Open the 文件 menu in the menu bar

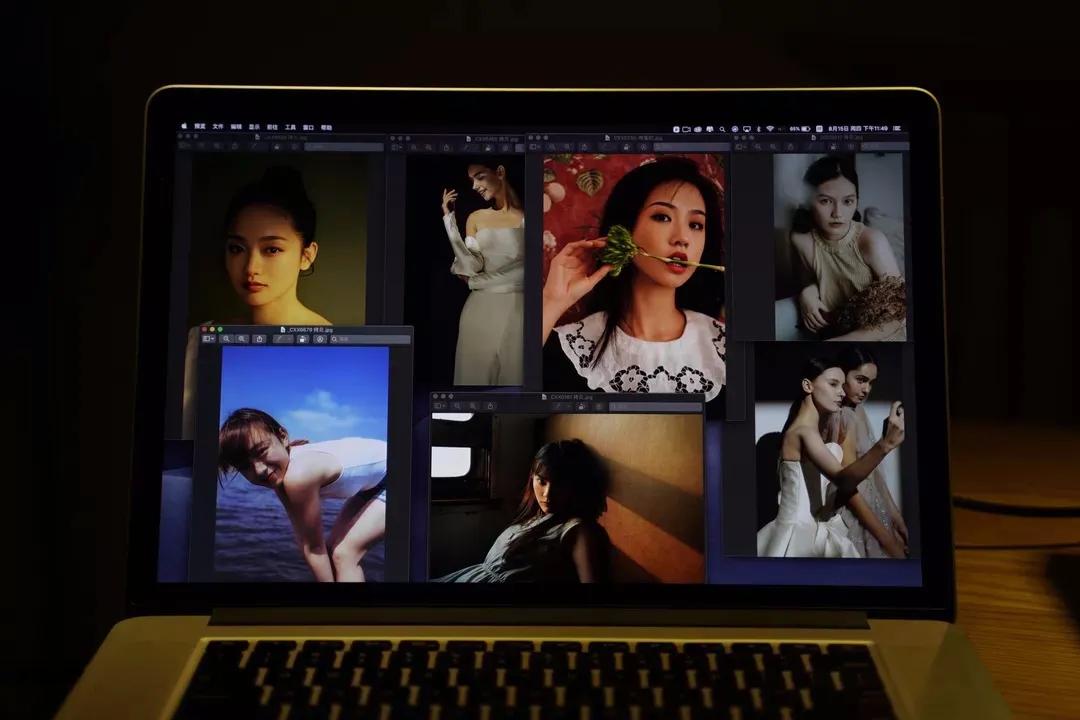[216, 126]
